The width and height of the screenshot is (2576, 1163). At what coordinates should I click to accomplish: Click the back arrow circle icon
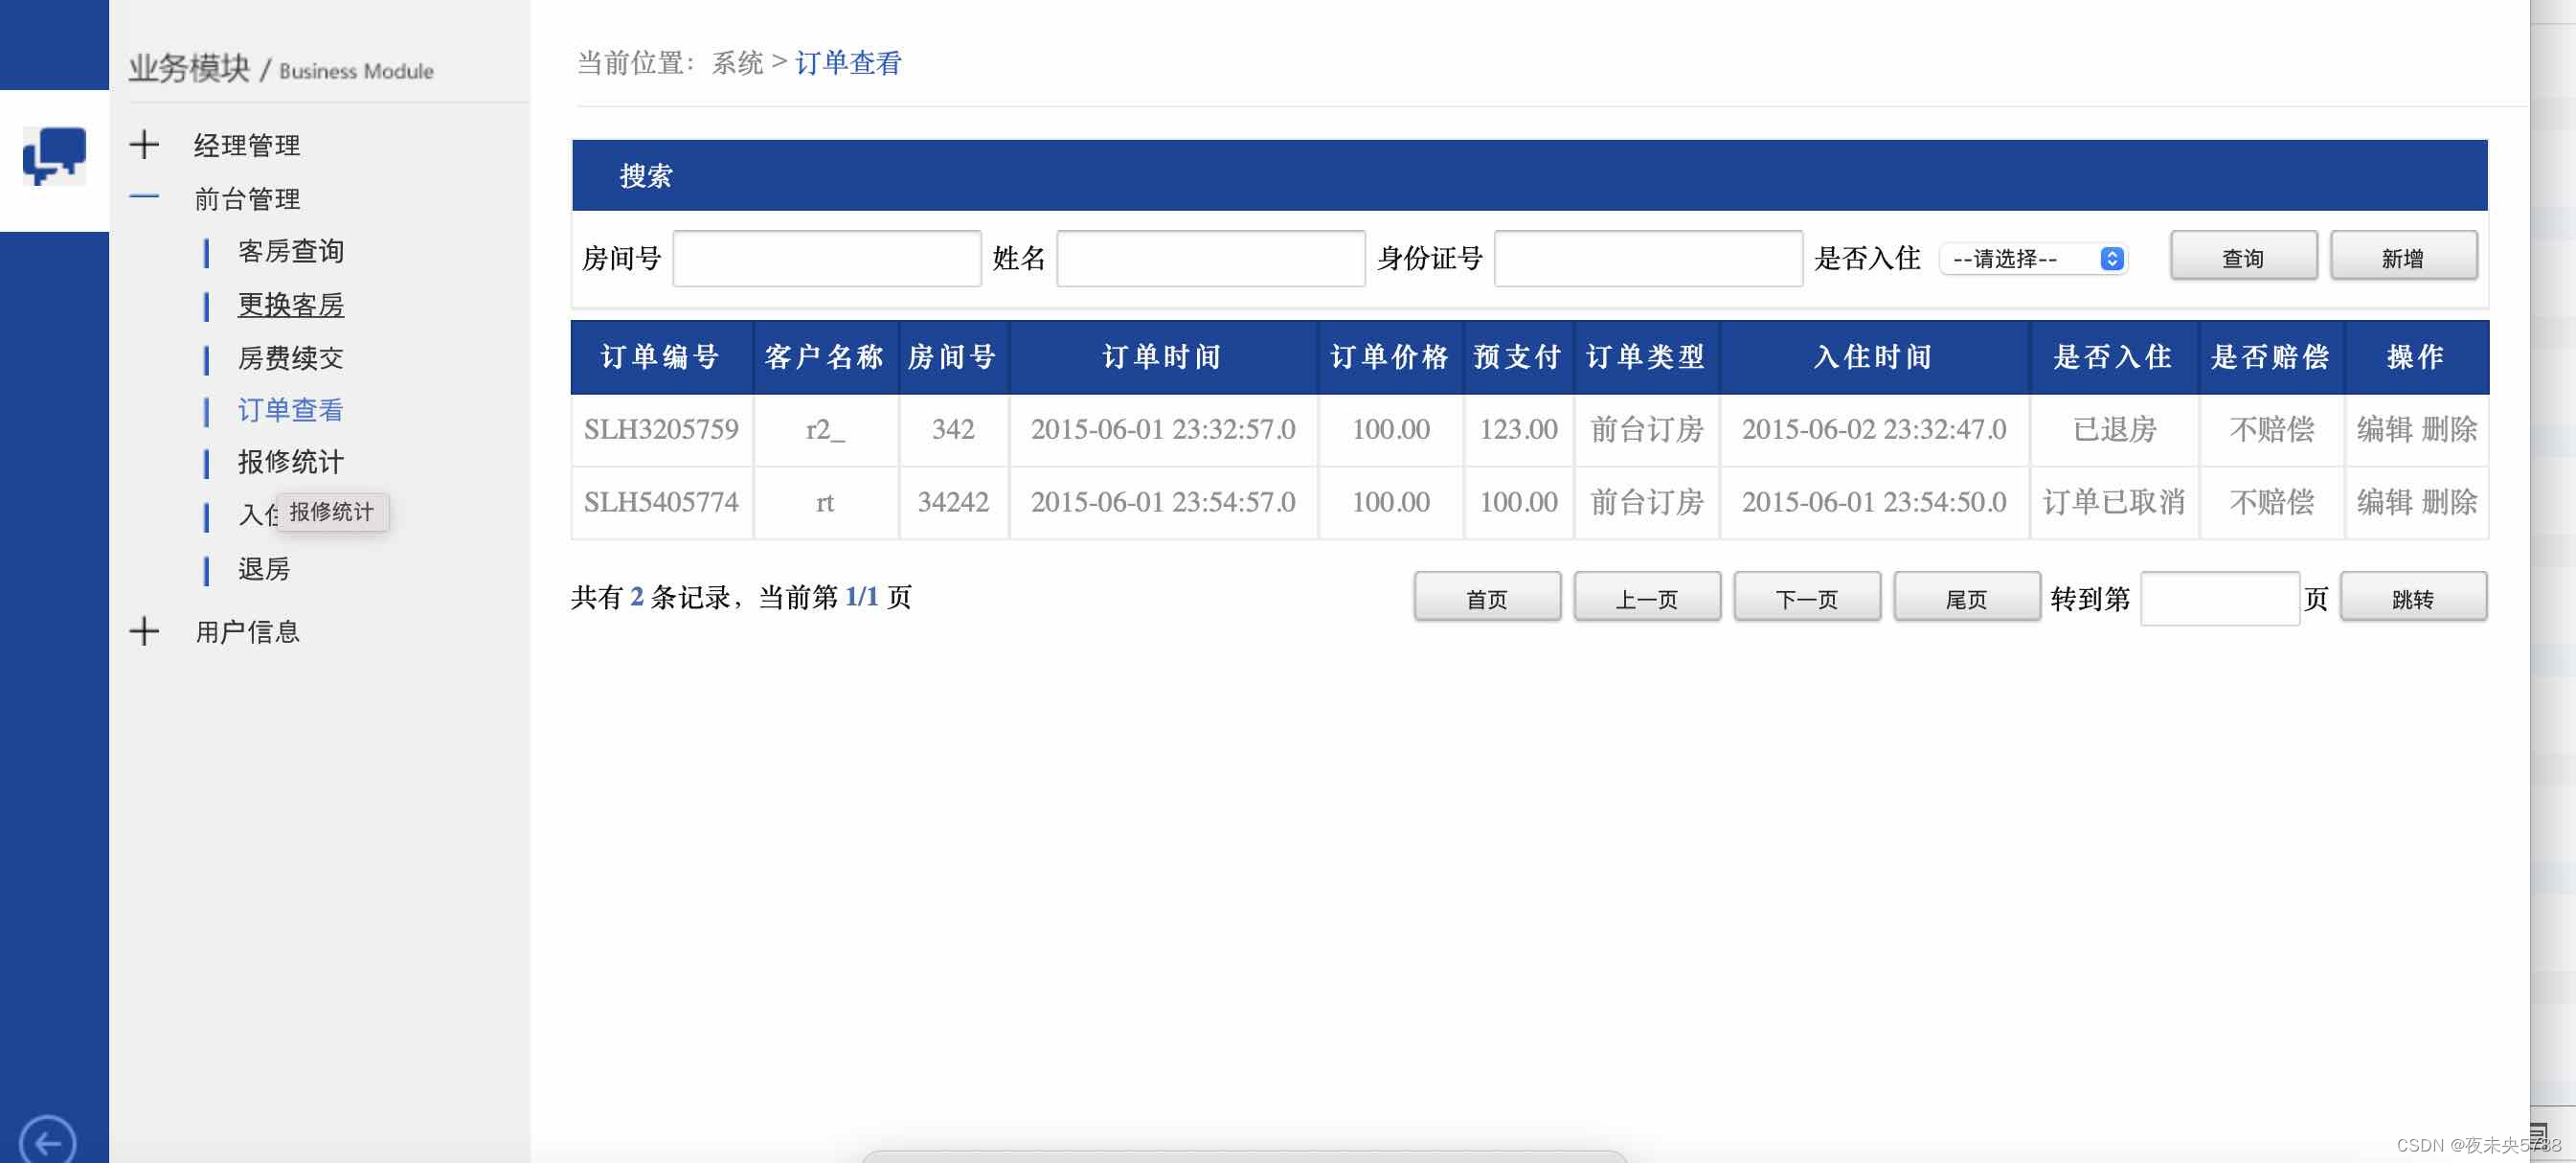click(47, 1140)
